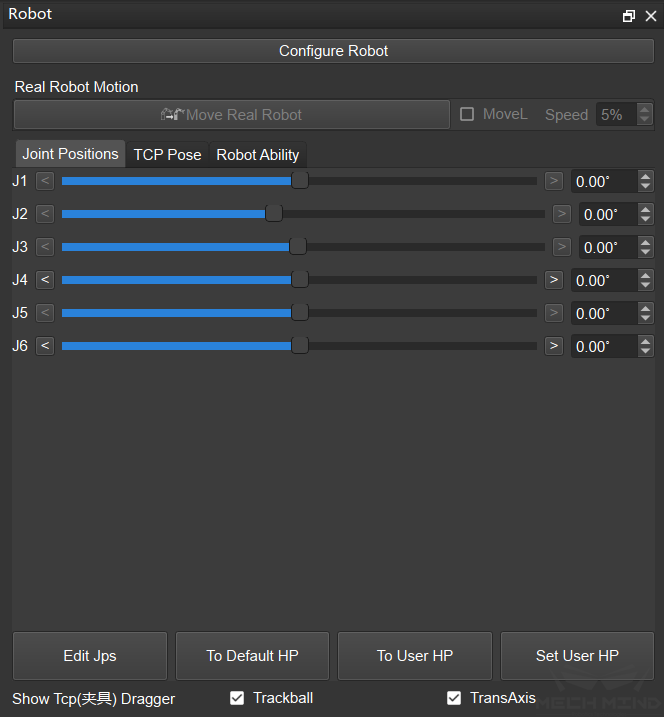Increase Speed percentage with up arrow
This screenshot has height=717, width=664.
[645, 109]
